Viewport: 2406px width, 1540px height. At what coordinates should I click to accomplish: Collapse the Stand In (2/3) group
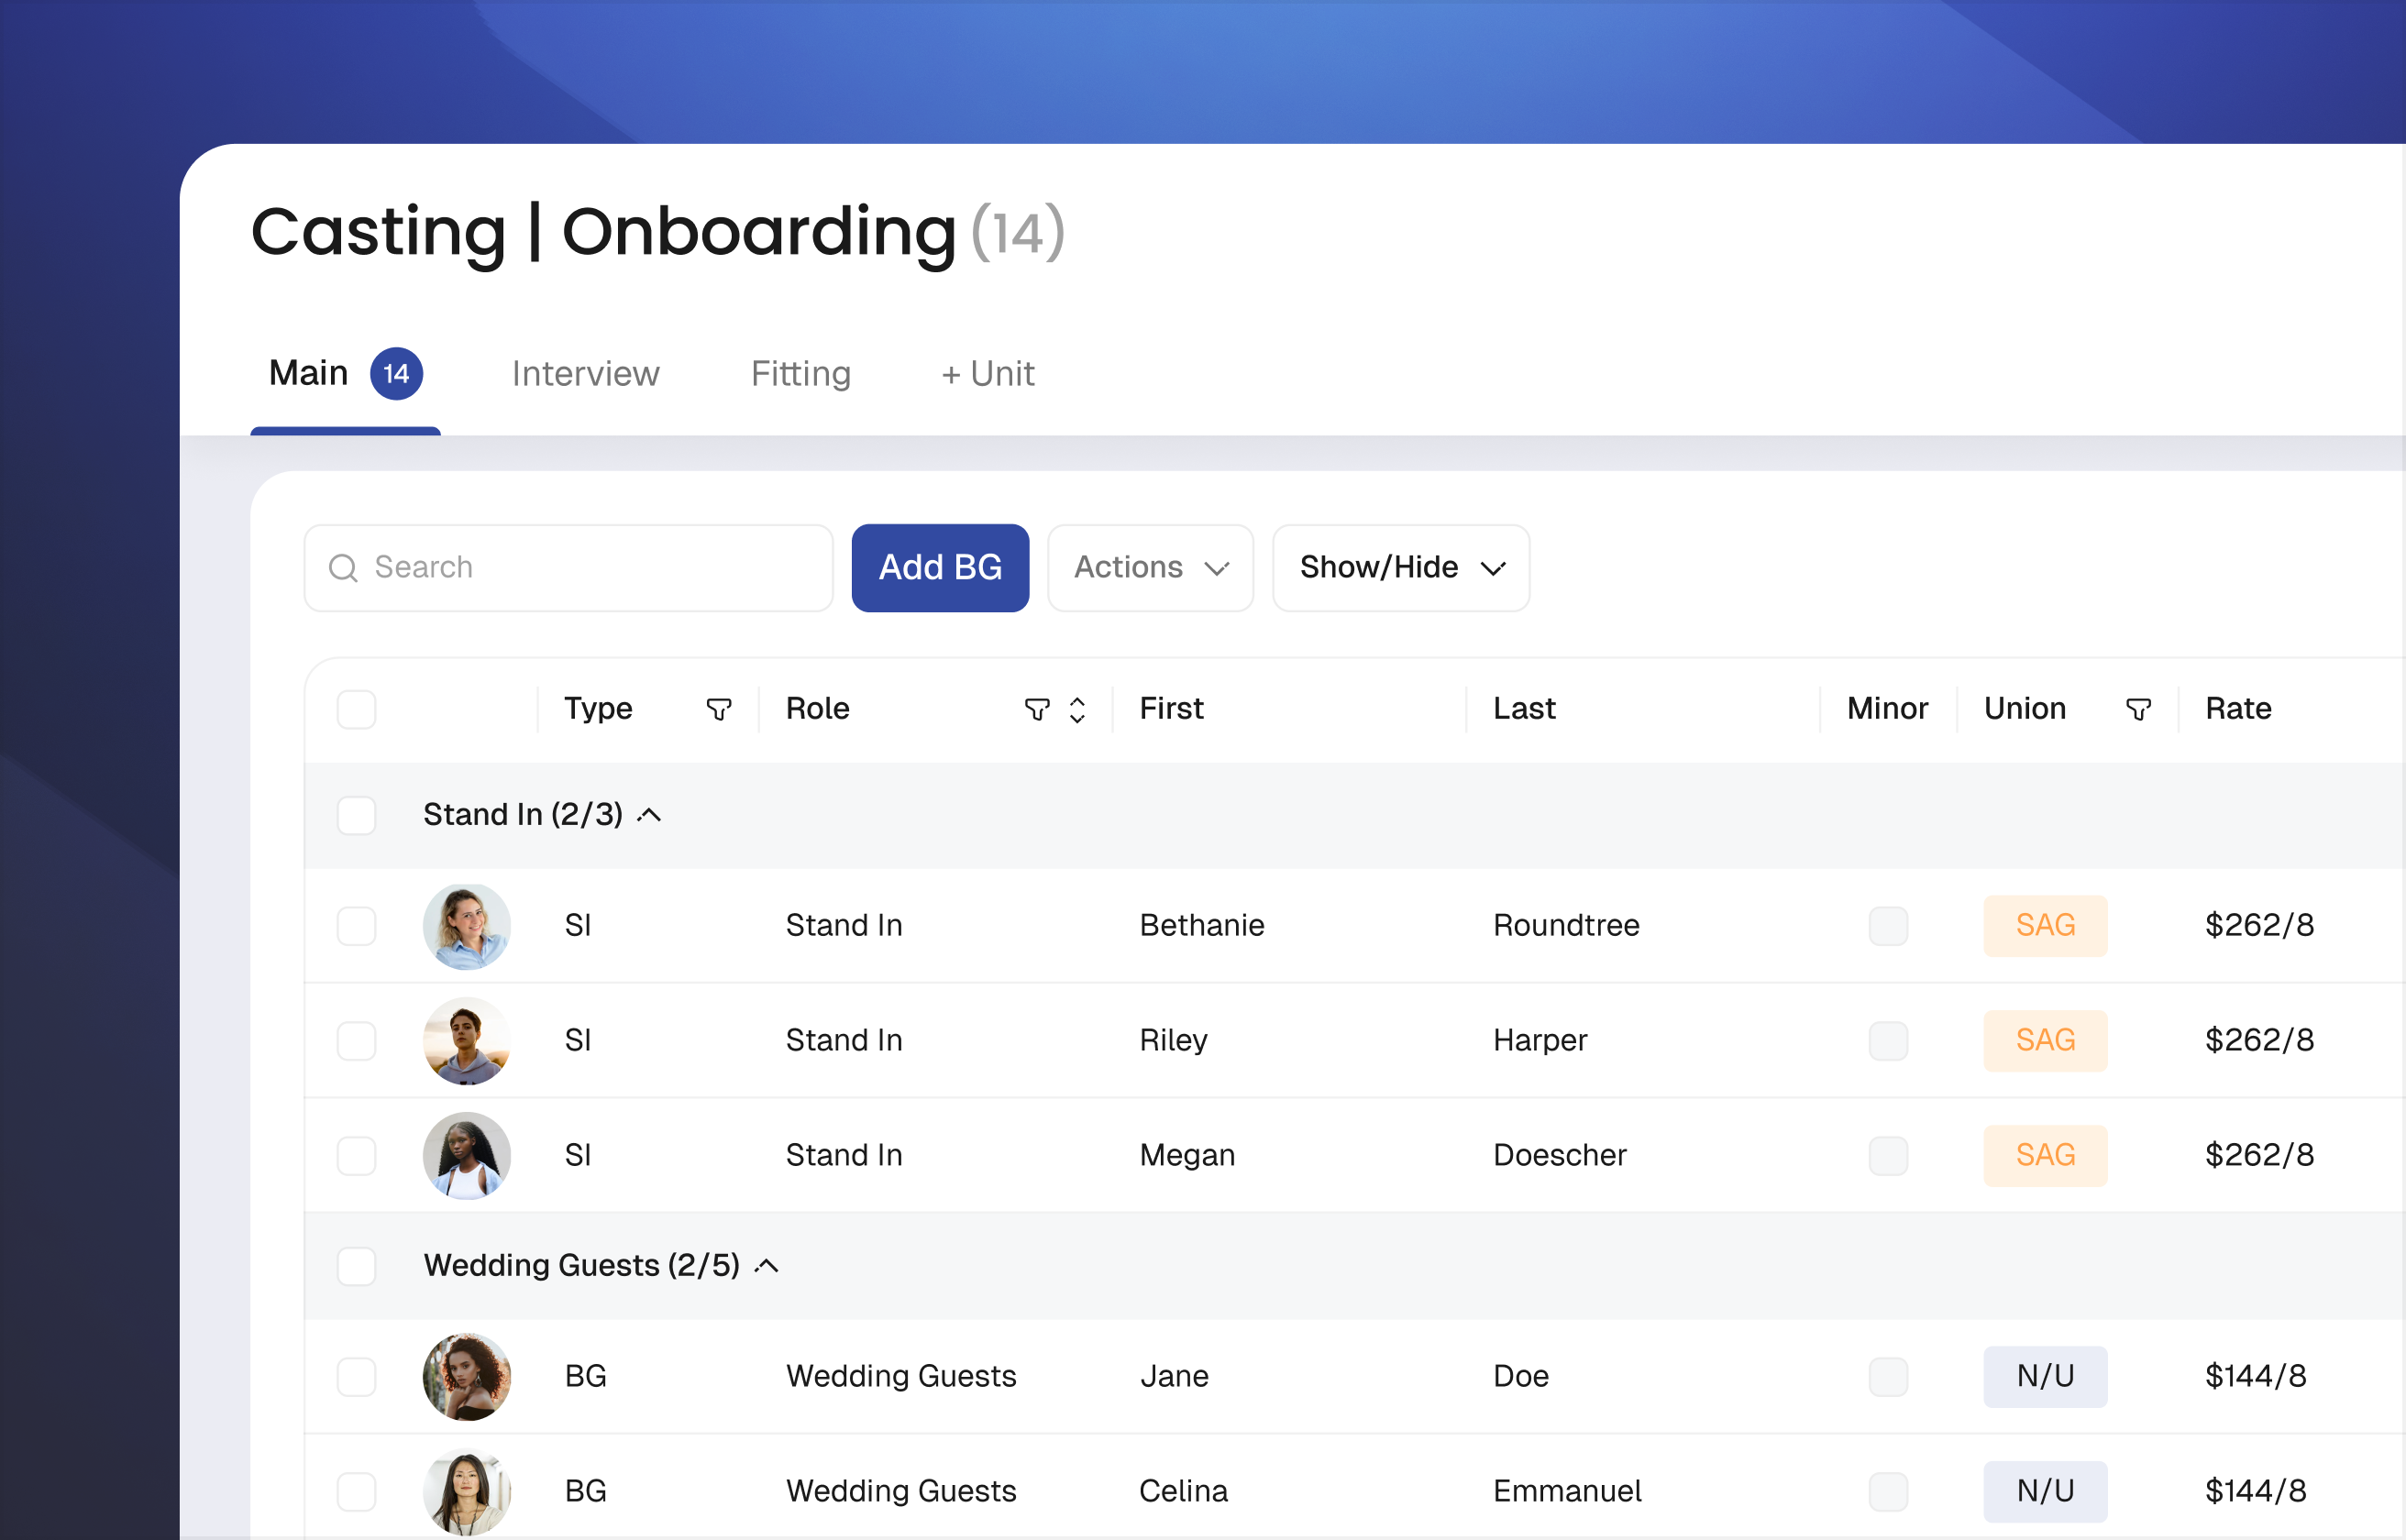click(x=649, y=815)
